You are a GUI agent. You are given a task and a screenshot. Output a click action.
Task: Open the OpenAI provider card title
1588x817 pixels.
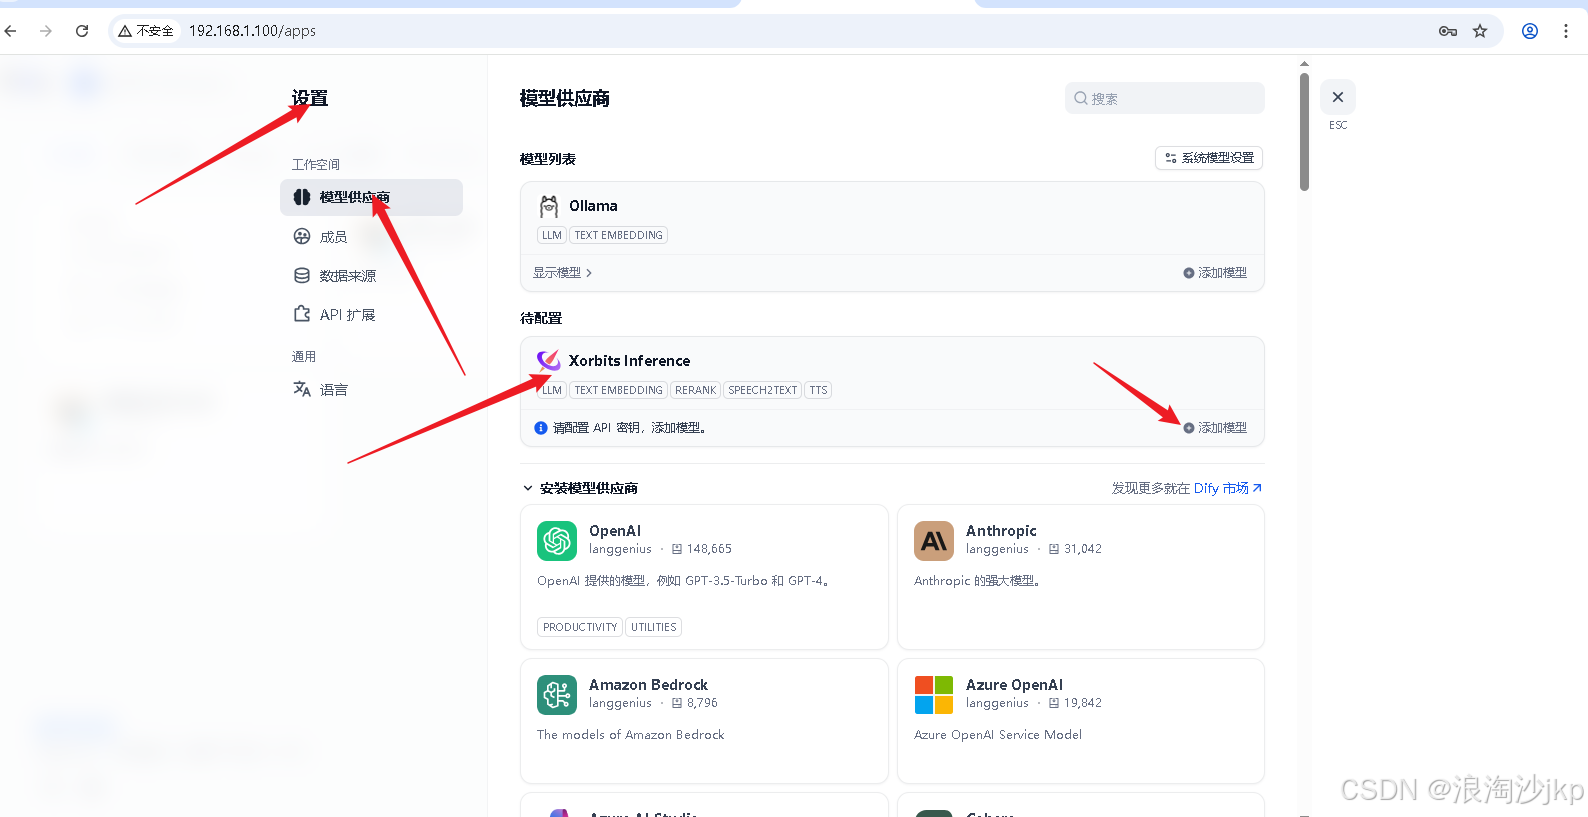615,531
